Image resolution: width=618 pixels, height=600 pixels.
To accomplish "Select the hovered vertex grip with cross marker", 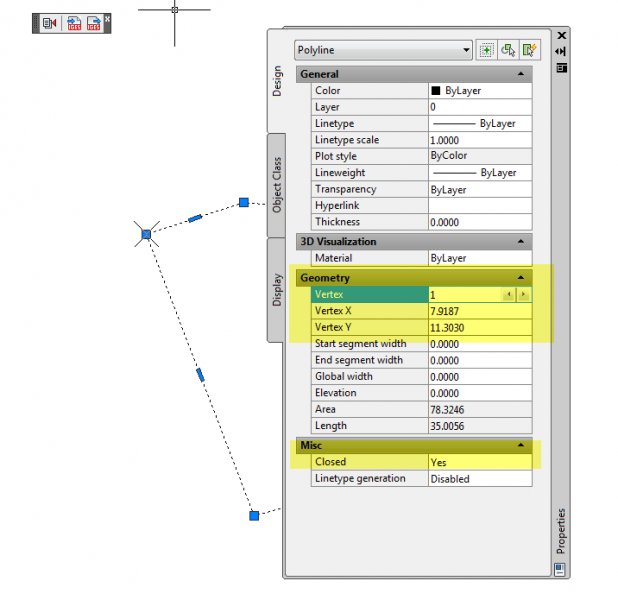I will [x=146, y=234].
